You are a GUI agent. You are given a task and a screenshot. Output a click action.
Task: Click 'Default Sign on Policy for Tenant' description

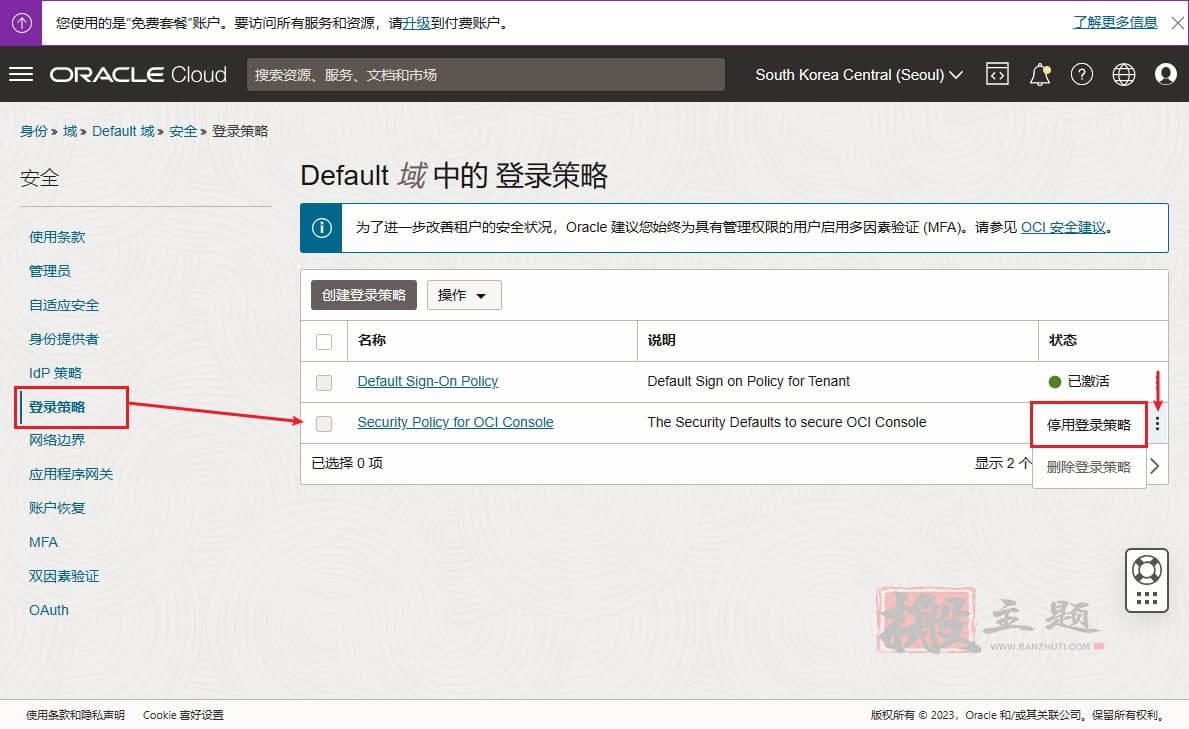(748, 381)
